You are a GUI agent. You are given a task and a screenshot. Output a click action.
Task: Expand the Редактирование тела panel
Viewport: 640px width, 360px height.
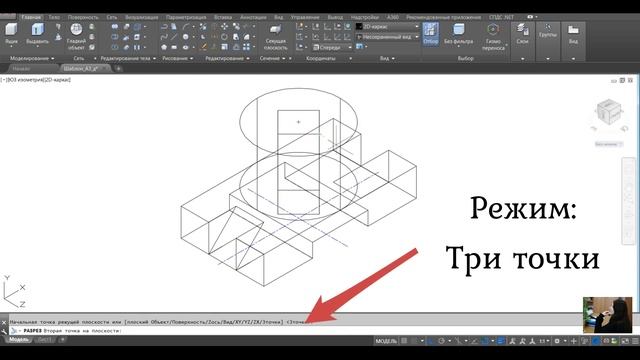[x=128, y=58]
